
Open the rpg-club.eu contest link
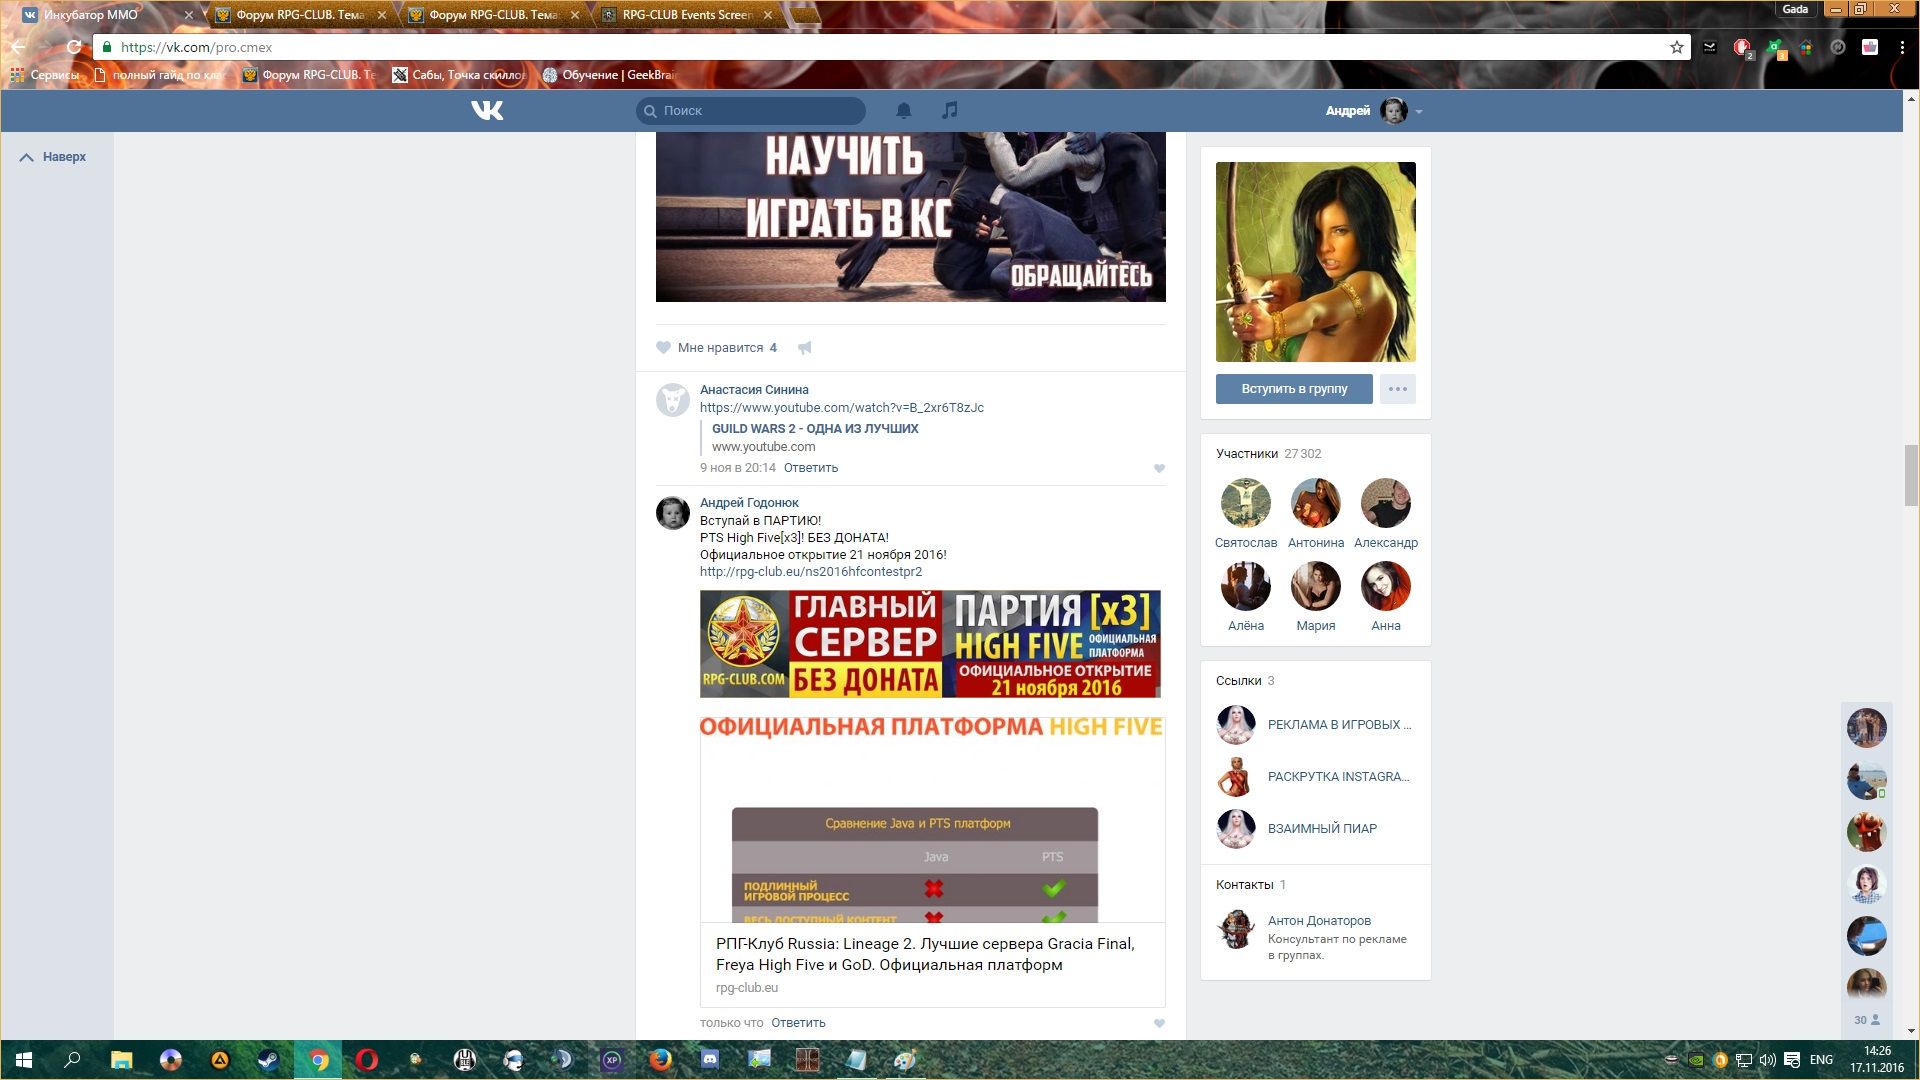810,572
